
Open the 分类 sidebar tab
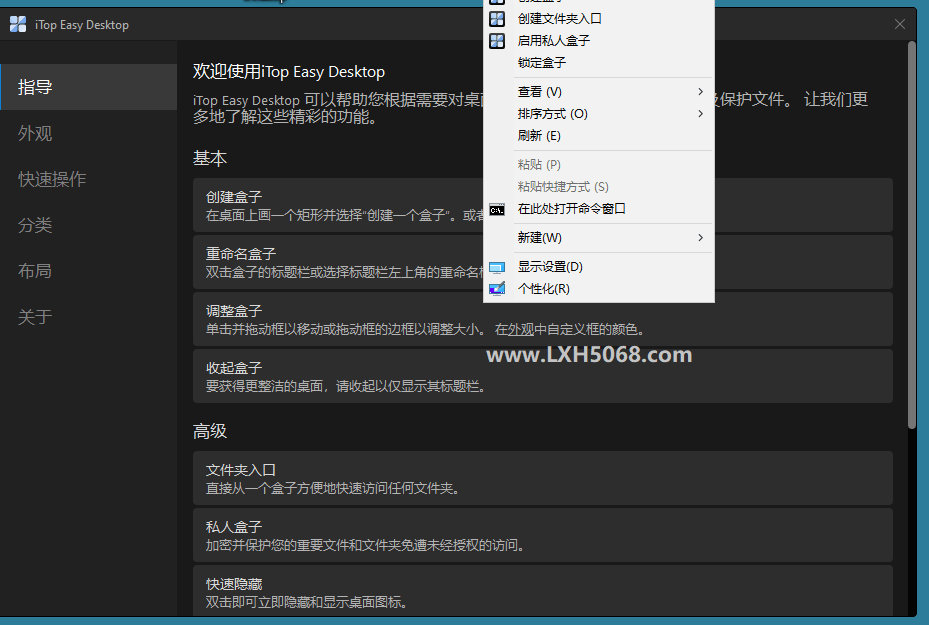(89, 225)
